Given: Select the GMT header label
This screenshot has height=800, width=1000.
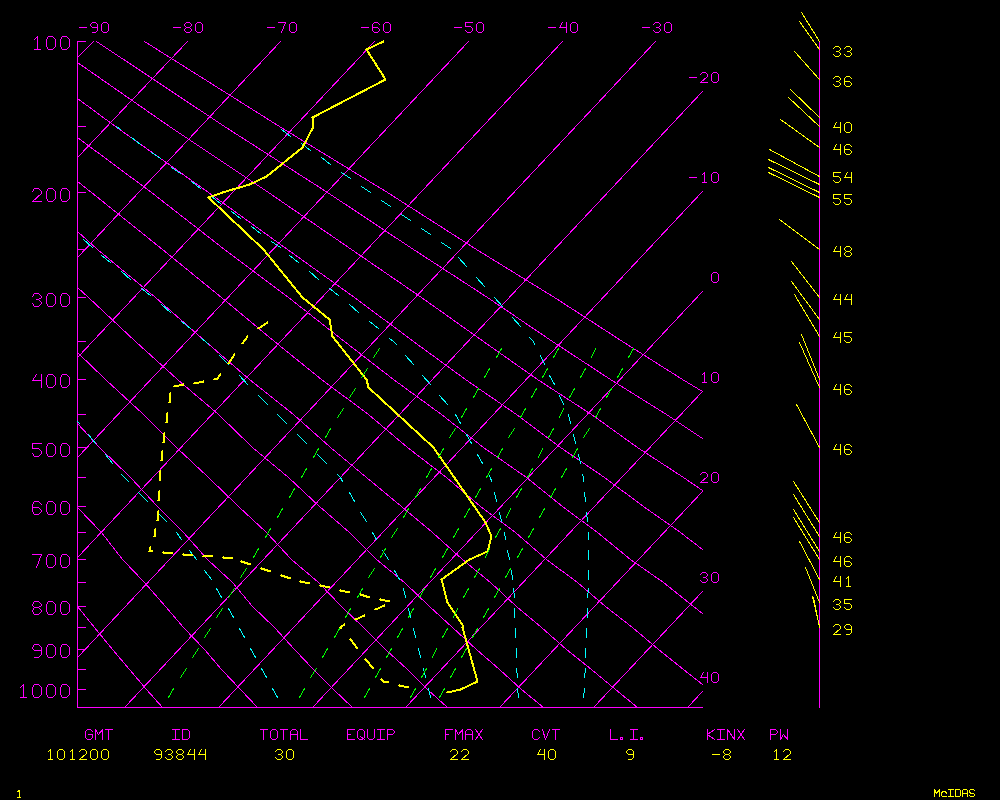Looking at the screenshot, I should (x=98, y=735).
